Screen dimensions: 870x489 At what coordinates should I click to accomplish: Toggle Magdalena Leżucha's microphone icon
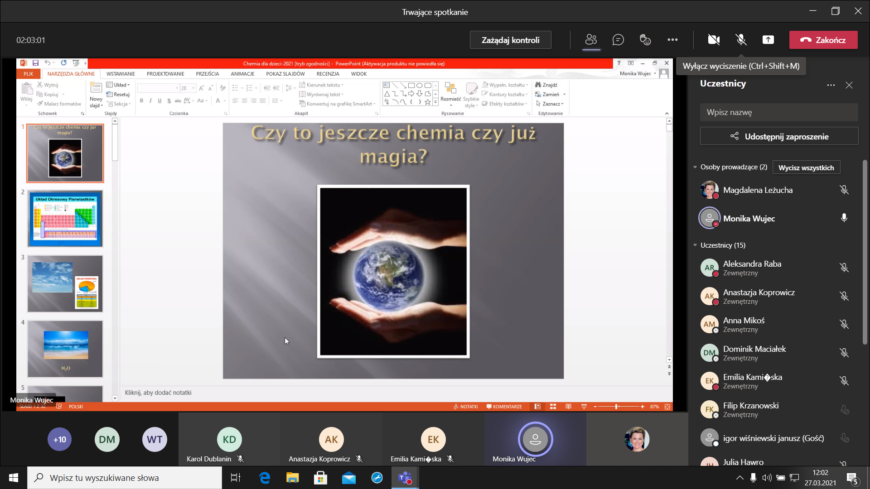click(x=844, y=190)
